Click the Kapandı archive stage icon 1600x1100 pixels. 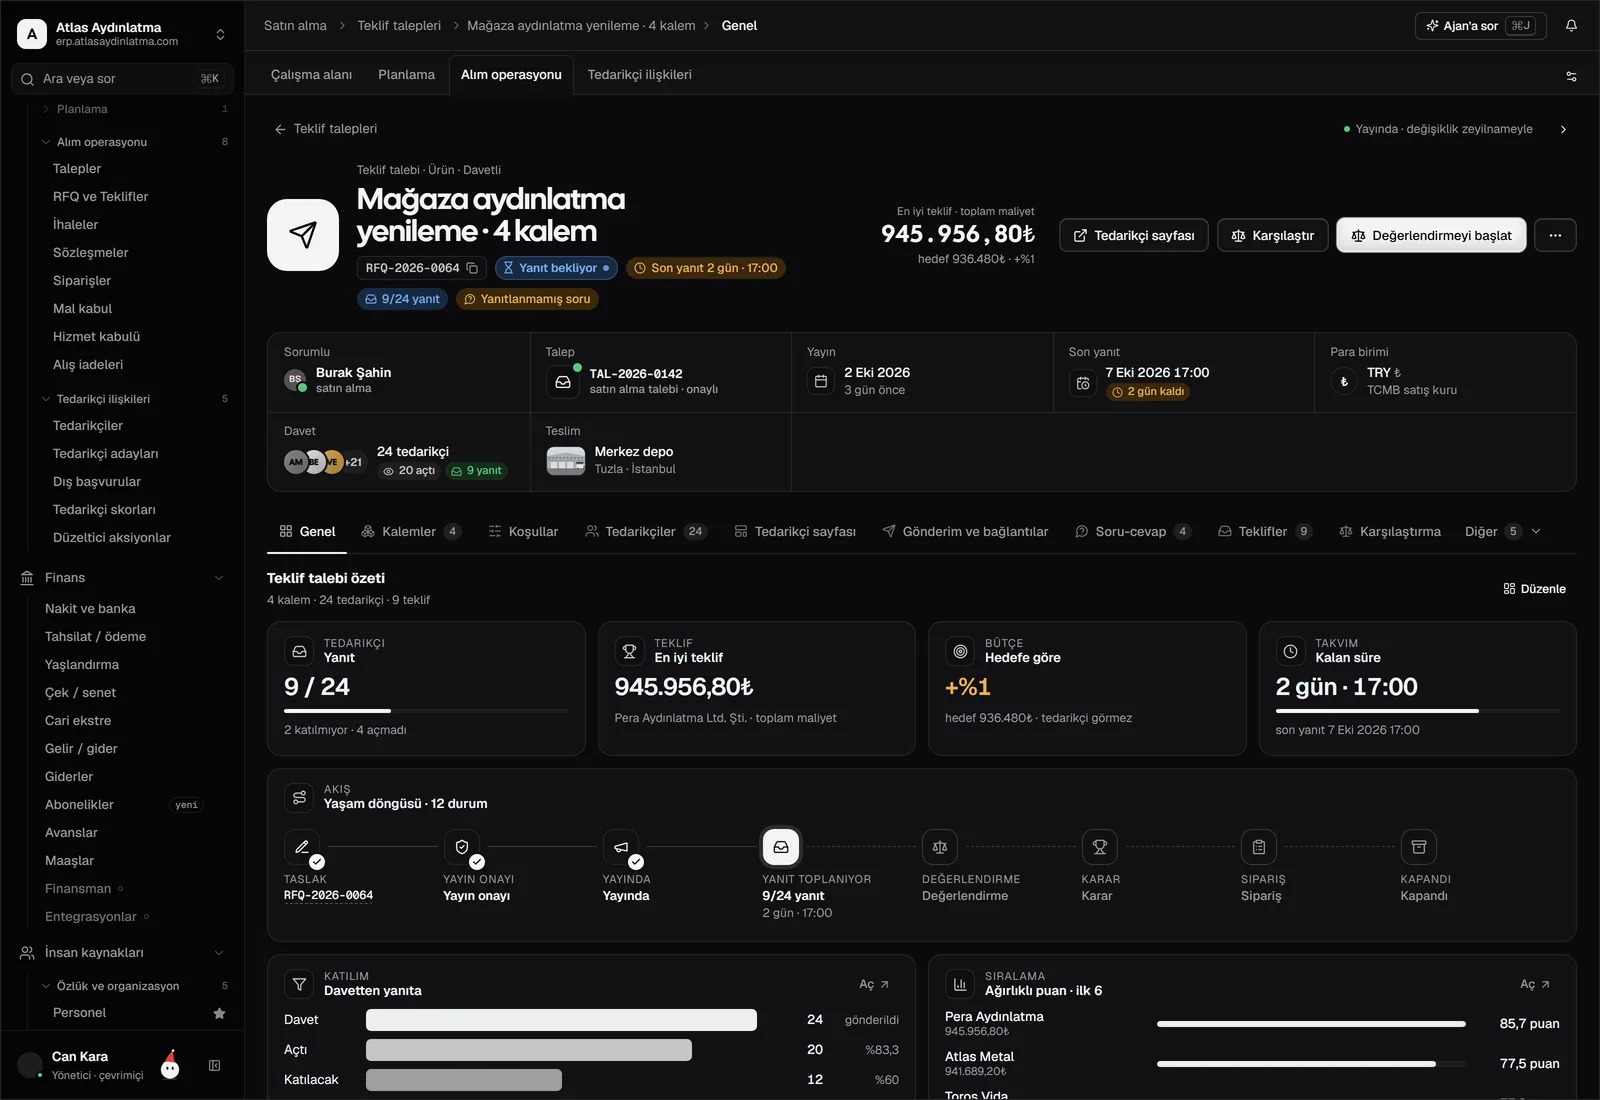click(x=1418, y=847)
